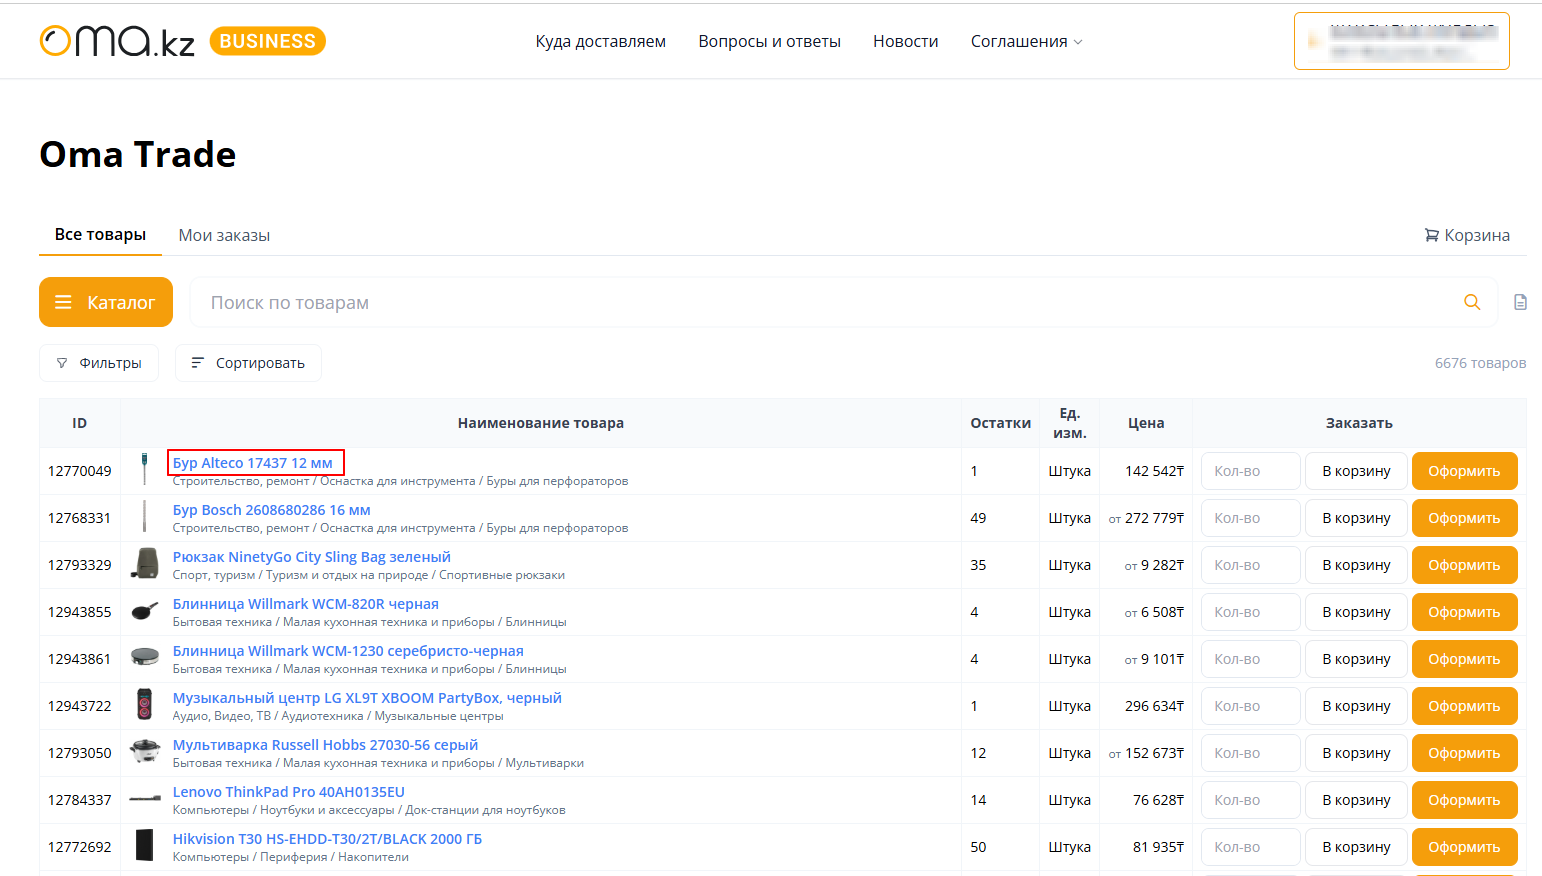Open Мультиварка Russell Hobbs 27030-56 link
The width and height of the screenshot is (1542, 876).
325,745
